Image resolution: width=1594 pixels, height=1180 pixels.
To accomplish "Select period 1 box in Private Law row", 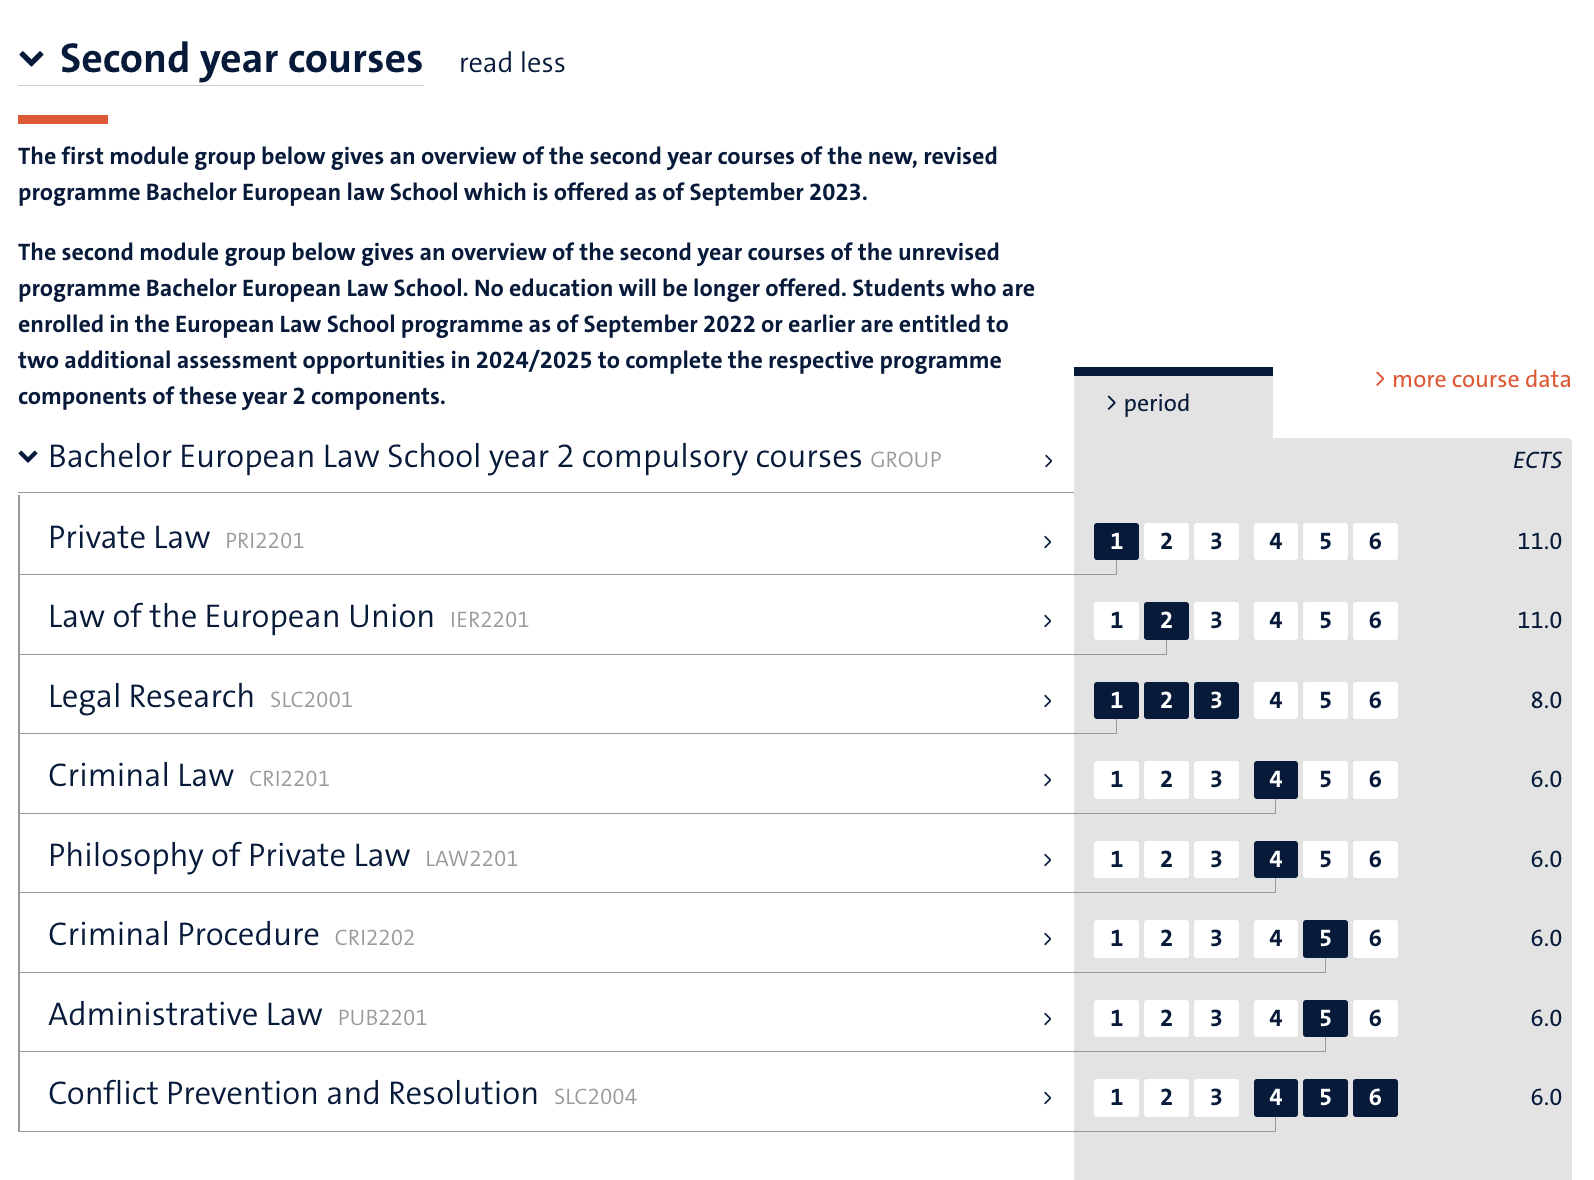I will click(x=1116, y=541).
